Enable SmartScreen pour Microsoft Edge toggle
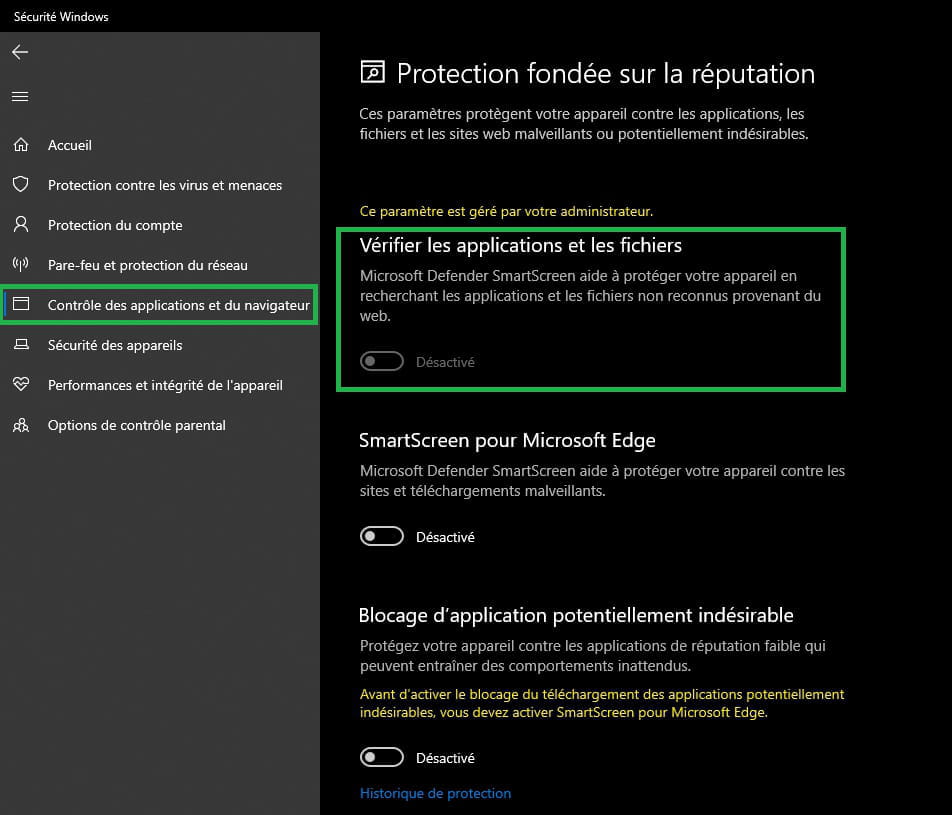 point(382,536)
